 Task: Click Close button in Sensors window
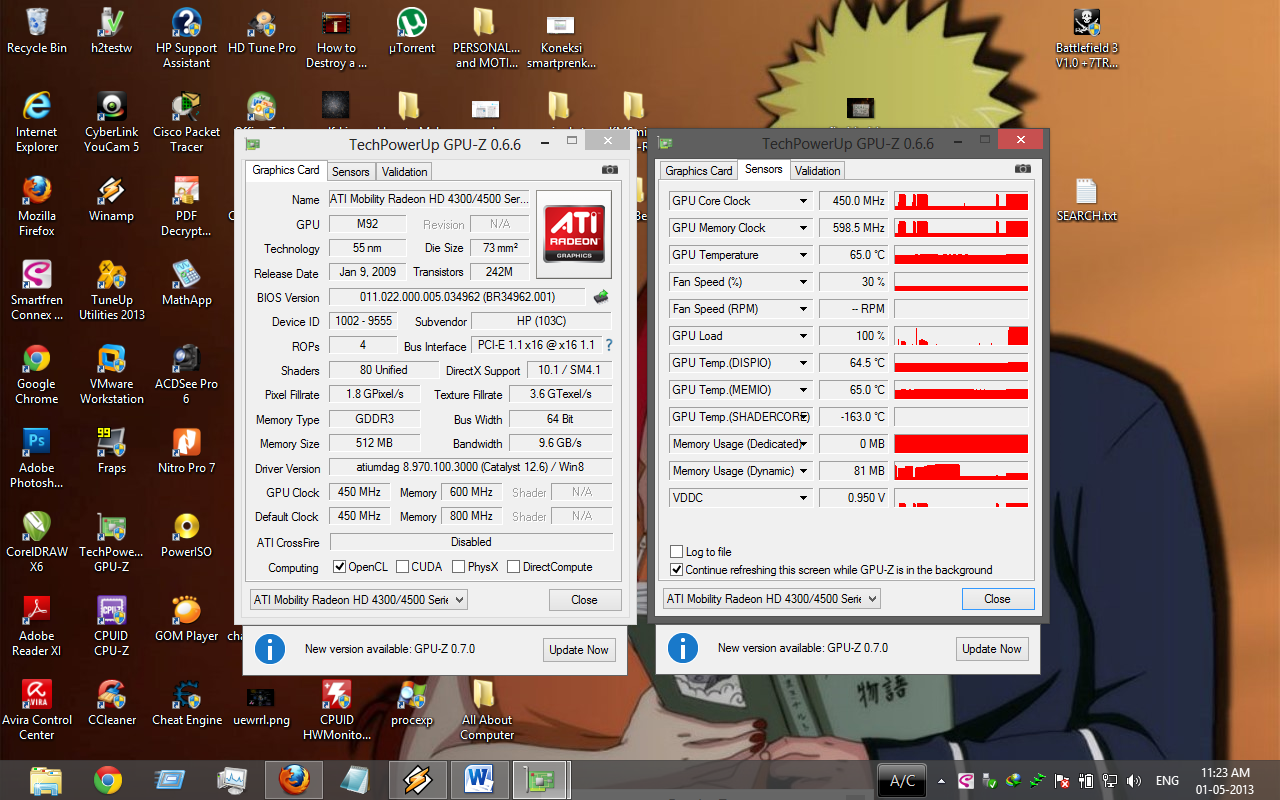point(997,599)
